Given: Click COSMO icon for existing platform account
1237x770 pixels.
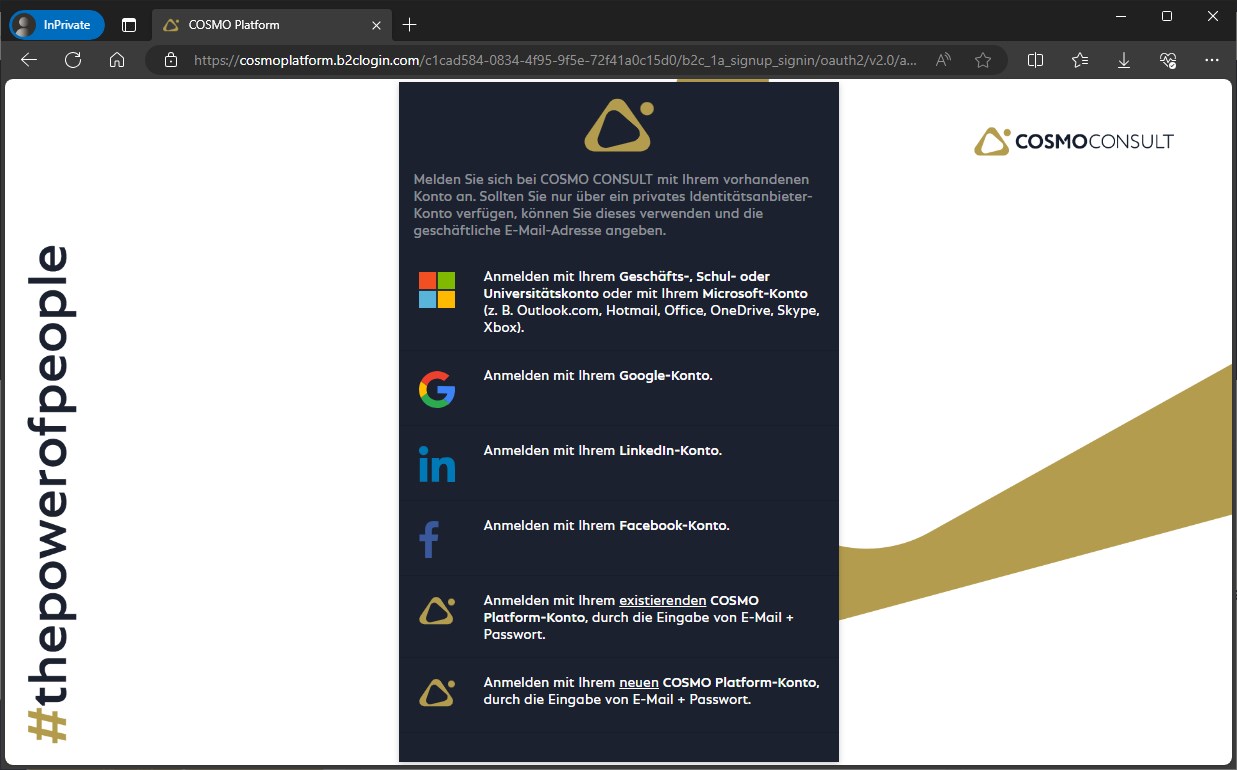Looking at the screenshot, I should 437,611.
